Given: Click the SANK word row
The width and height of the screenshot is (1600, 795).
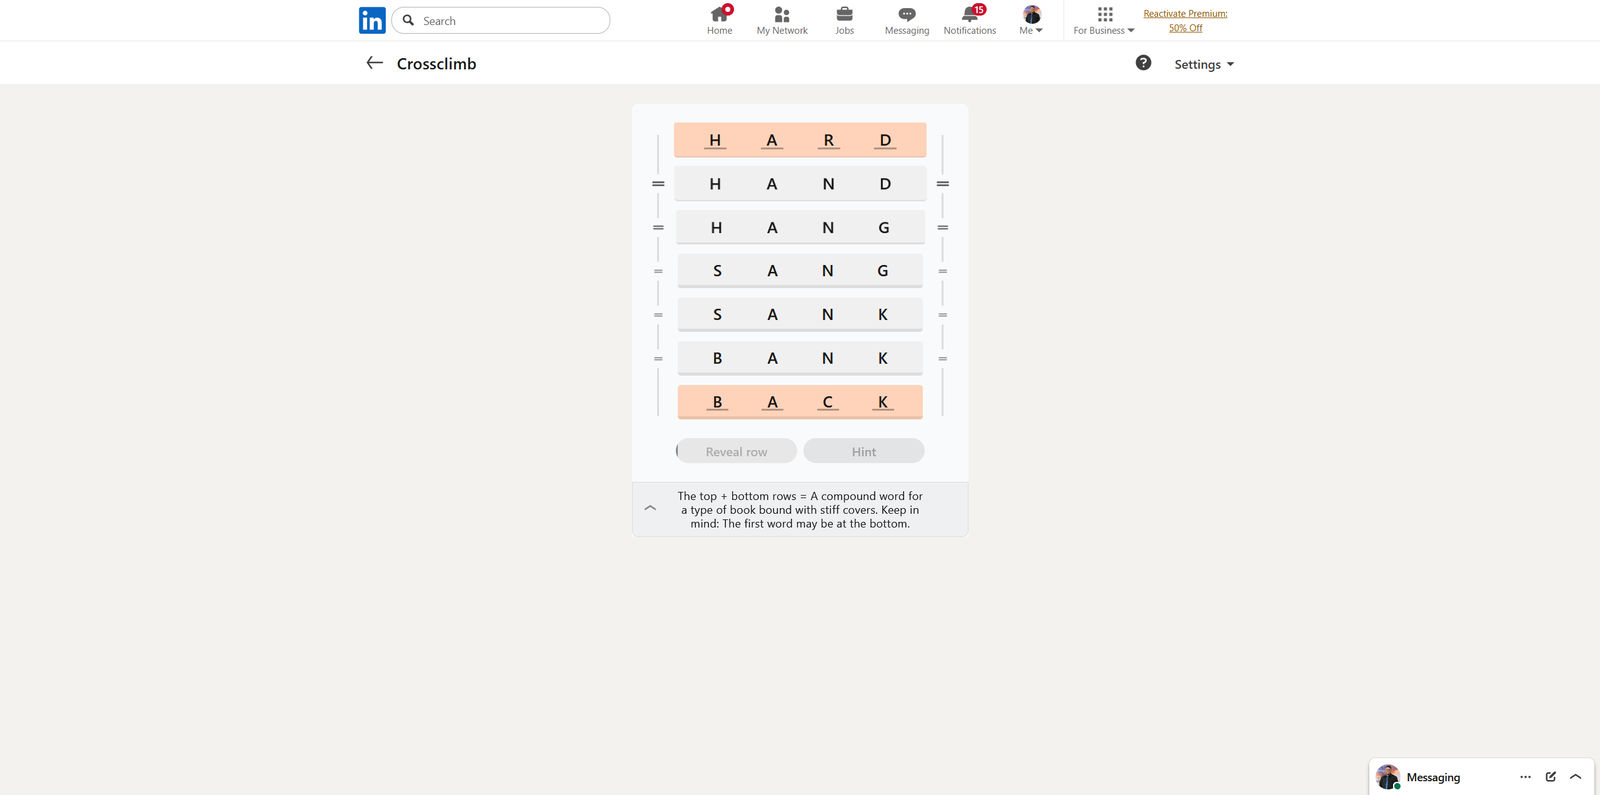Looking at the screenshot, I should tap(800, 315).
